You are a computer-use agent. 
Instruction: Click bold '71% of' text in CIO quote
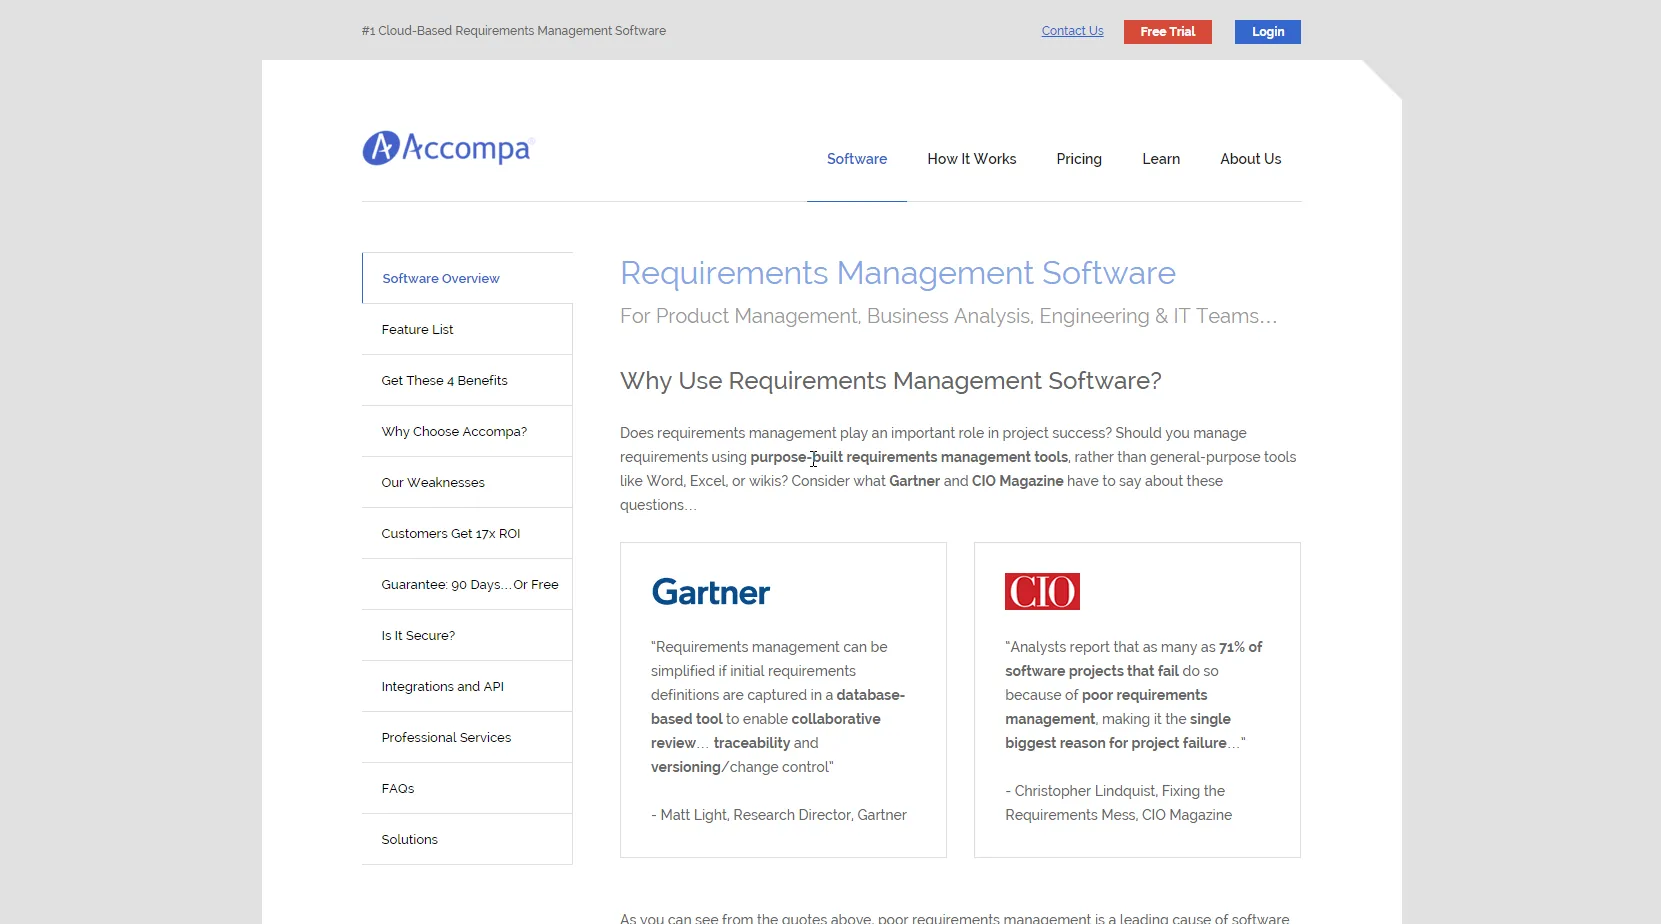(1240, 647)
